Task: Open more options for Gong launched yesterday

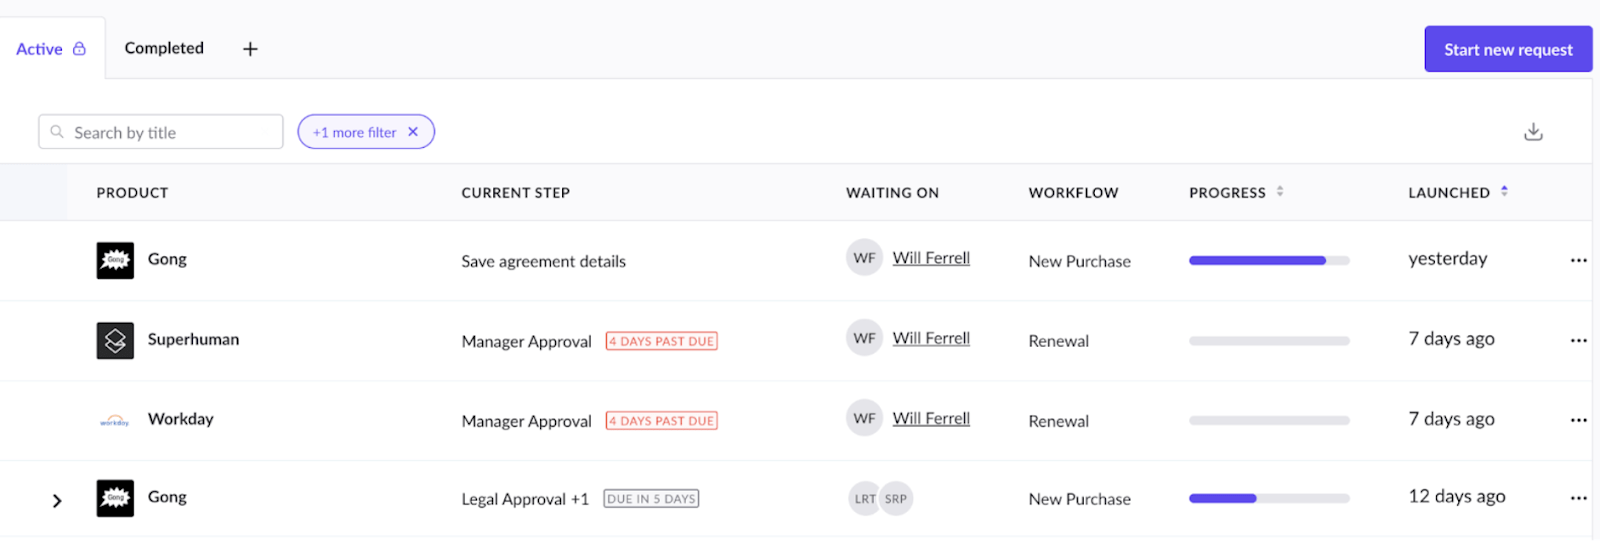Action: [1578, 260]
